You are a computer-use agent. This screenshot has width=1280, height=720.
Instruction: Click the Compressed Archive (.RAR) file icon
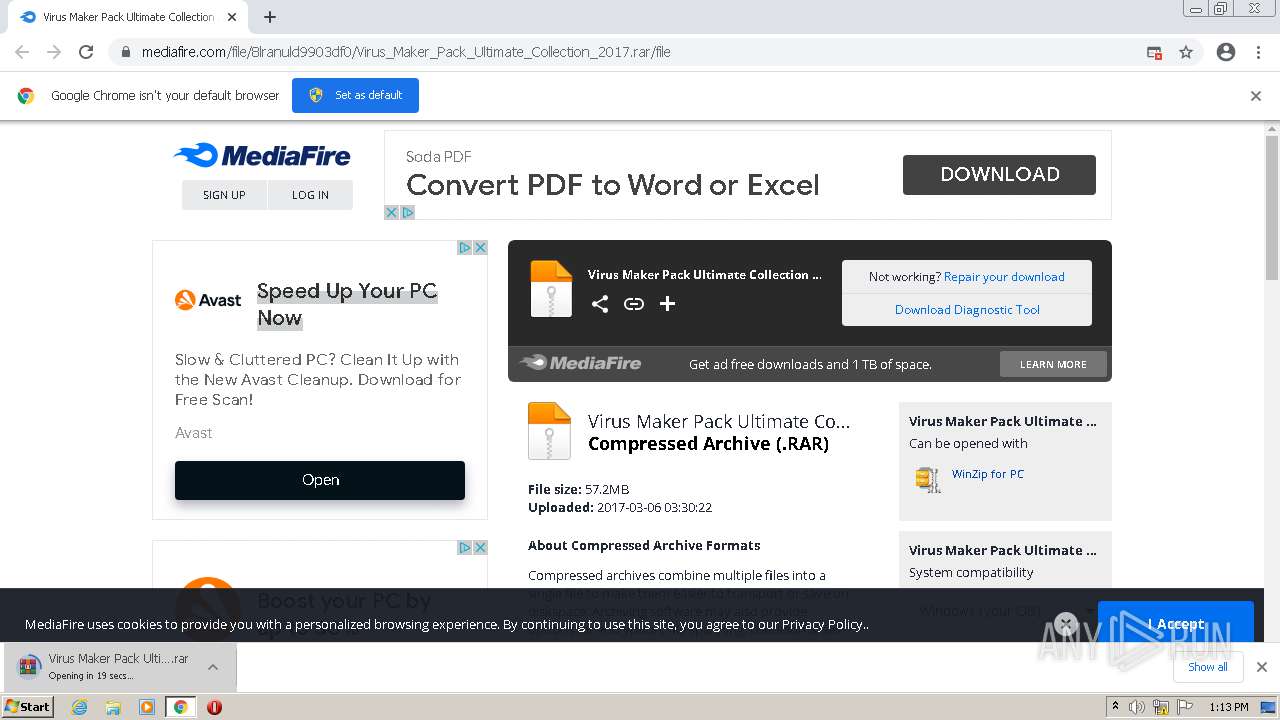tap(549, 431)
